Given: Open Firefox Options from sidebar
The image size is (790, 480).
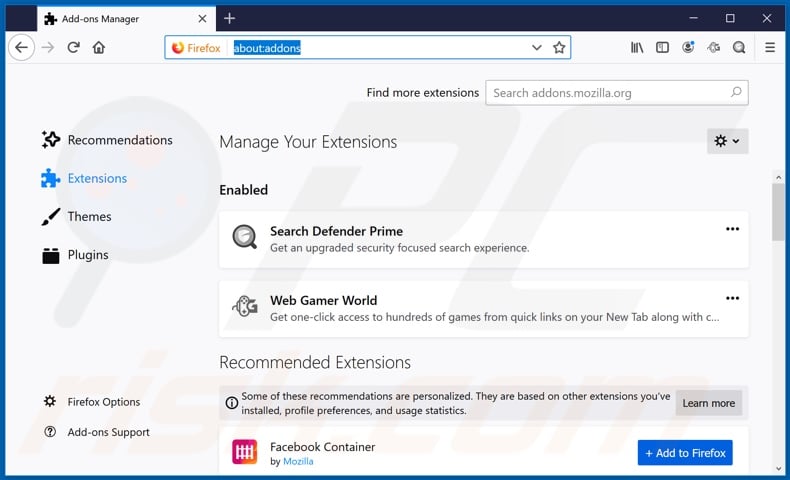Looking at the screenshot, I should click(x=92, y=401).
